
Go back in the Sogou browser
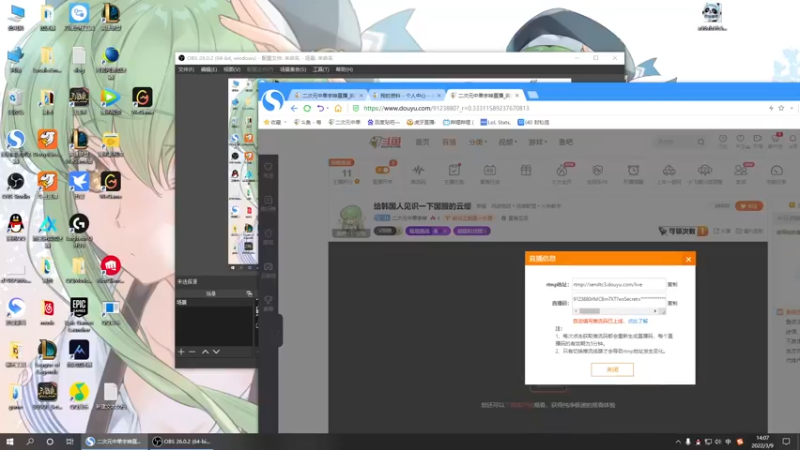tap(294, 108)
